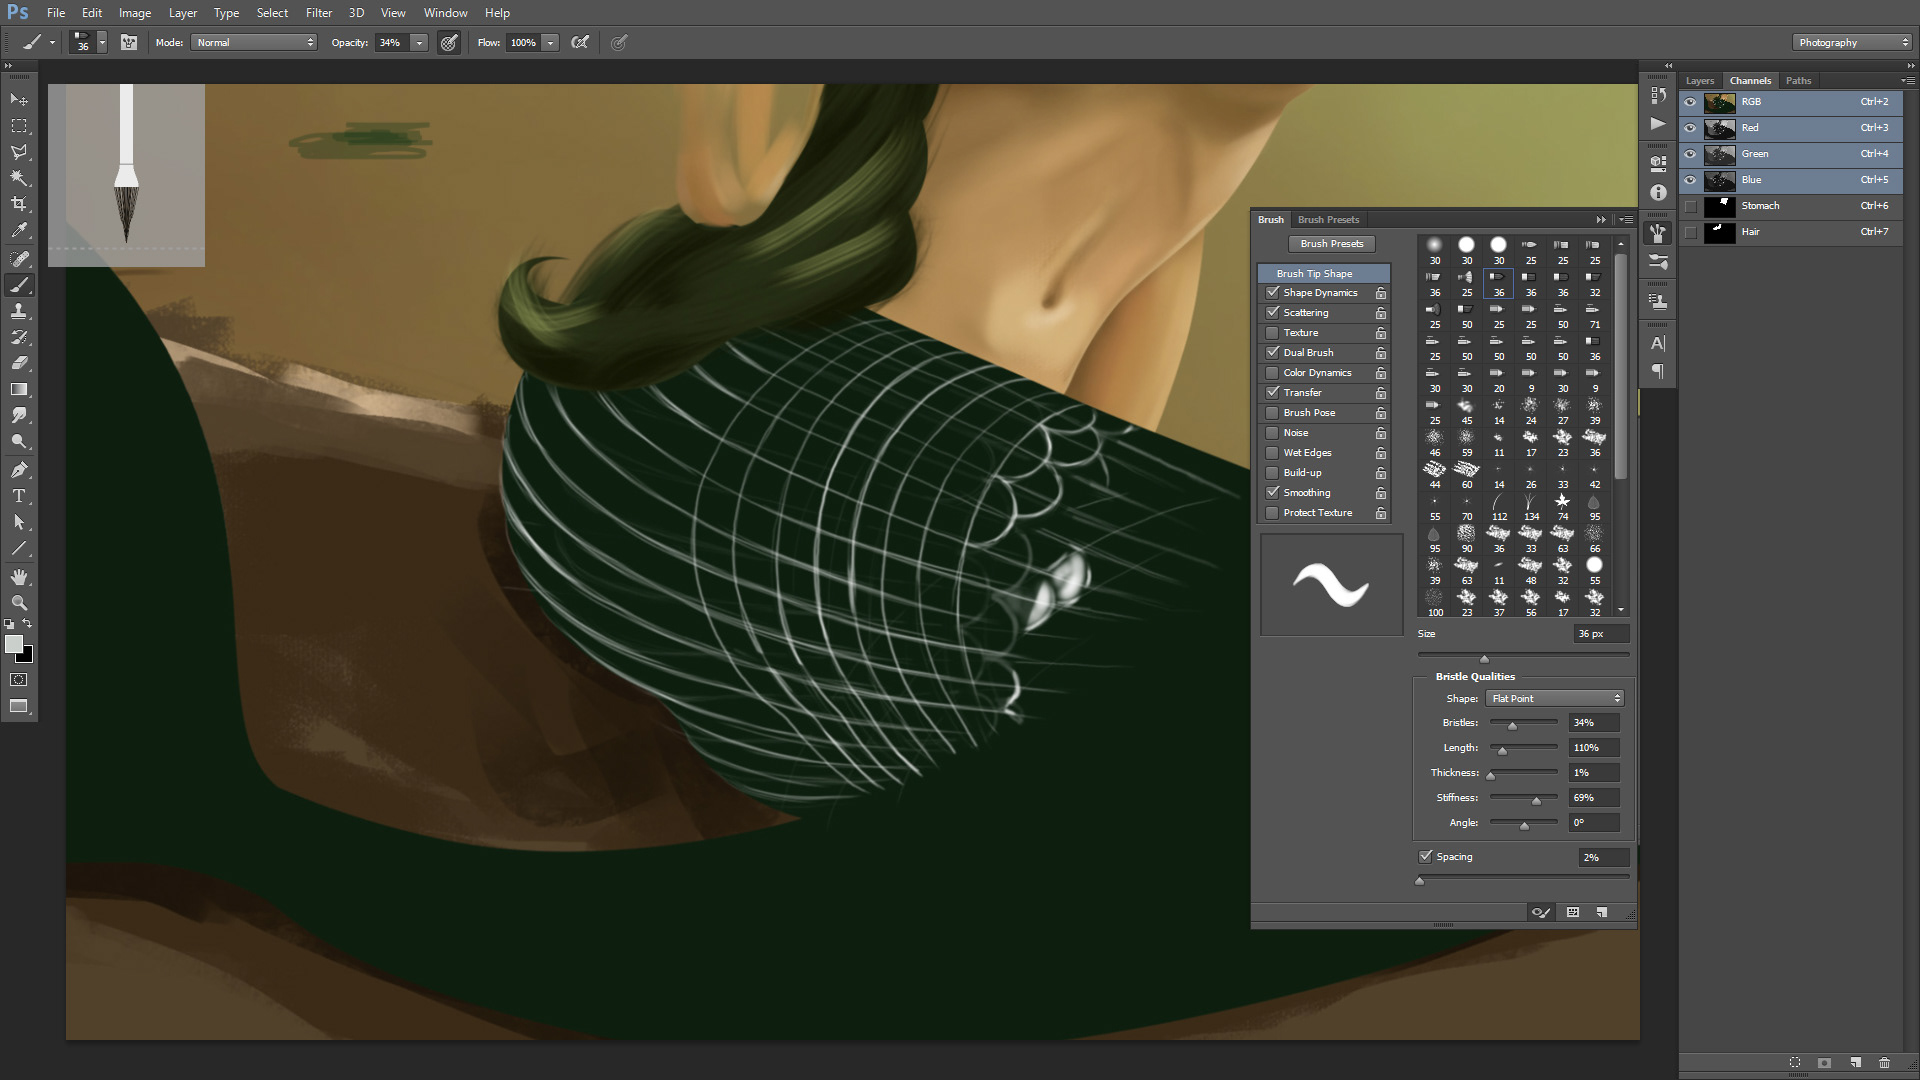Enable the Texture checkbox
The height and width of the screenshot is (1080, 1920).
point(1272,333)
